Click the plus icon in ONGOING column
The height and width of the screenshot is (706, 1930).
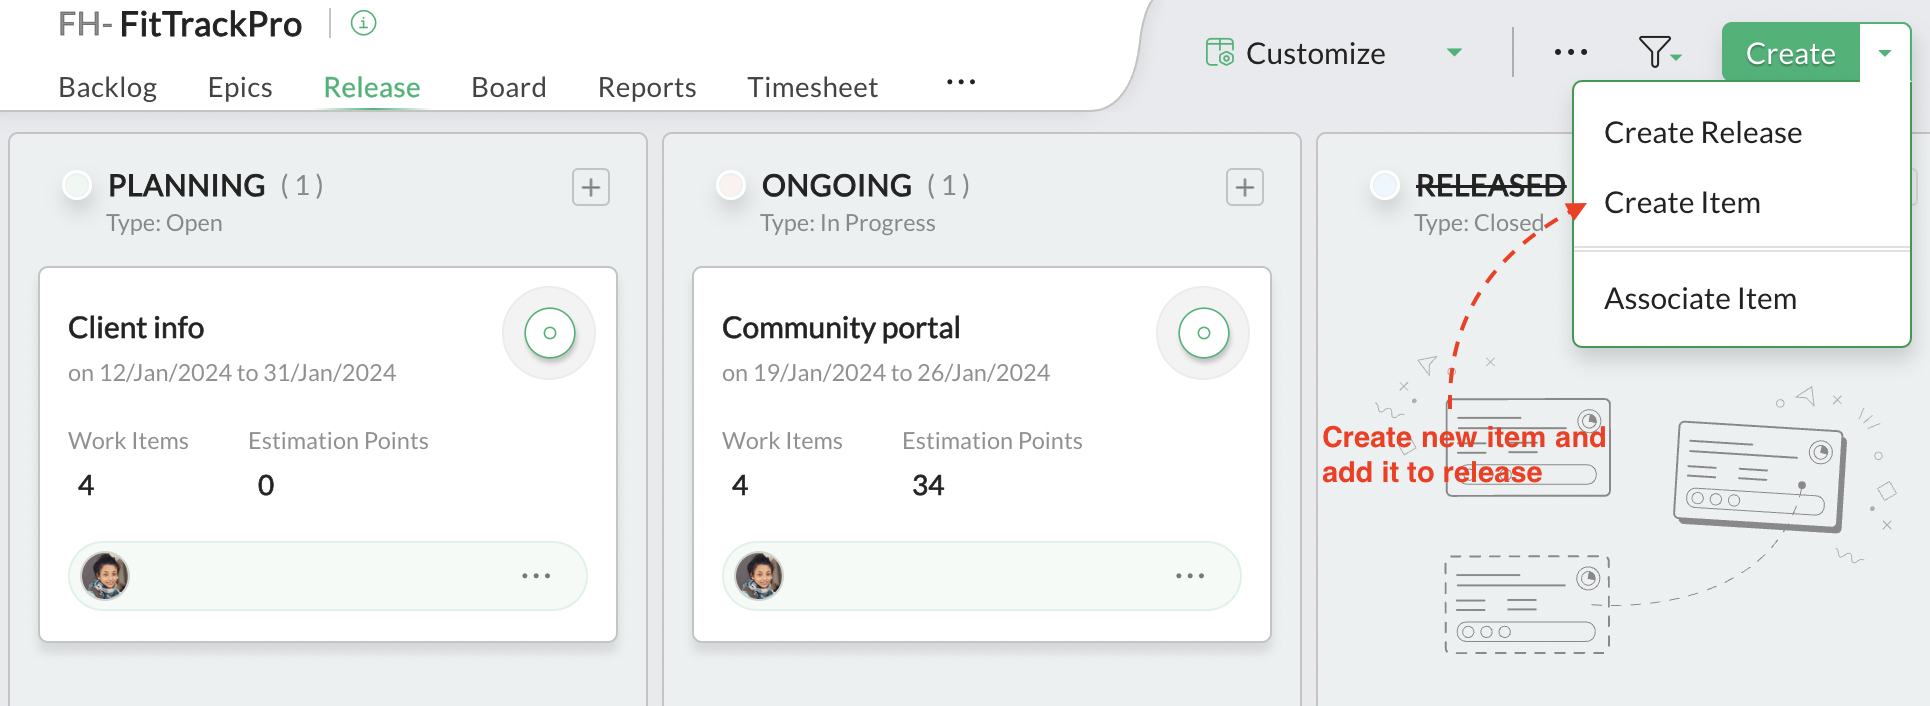1245,187
